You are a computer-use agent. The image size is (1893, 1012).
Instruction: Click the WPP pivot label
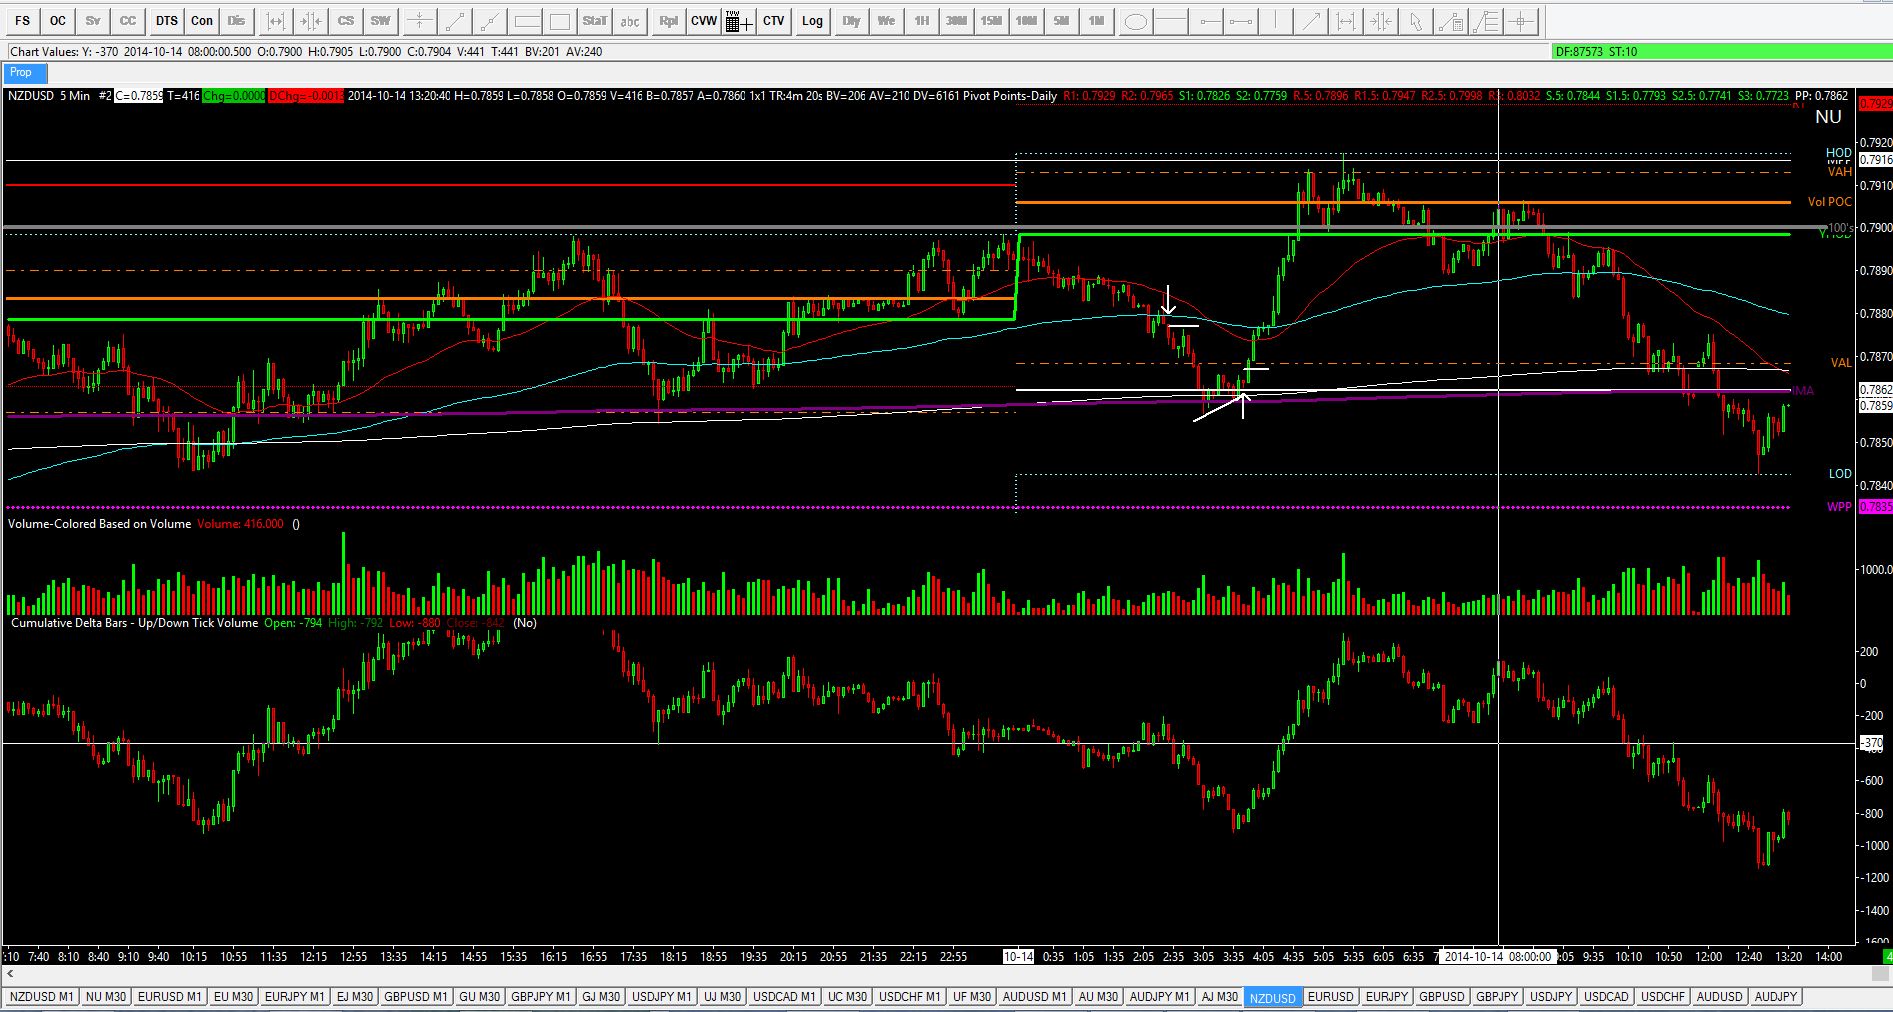[1839, 507]
